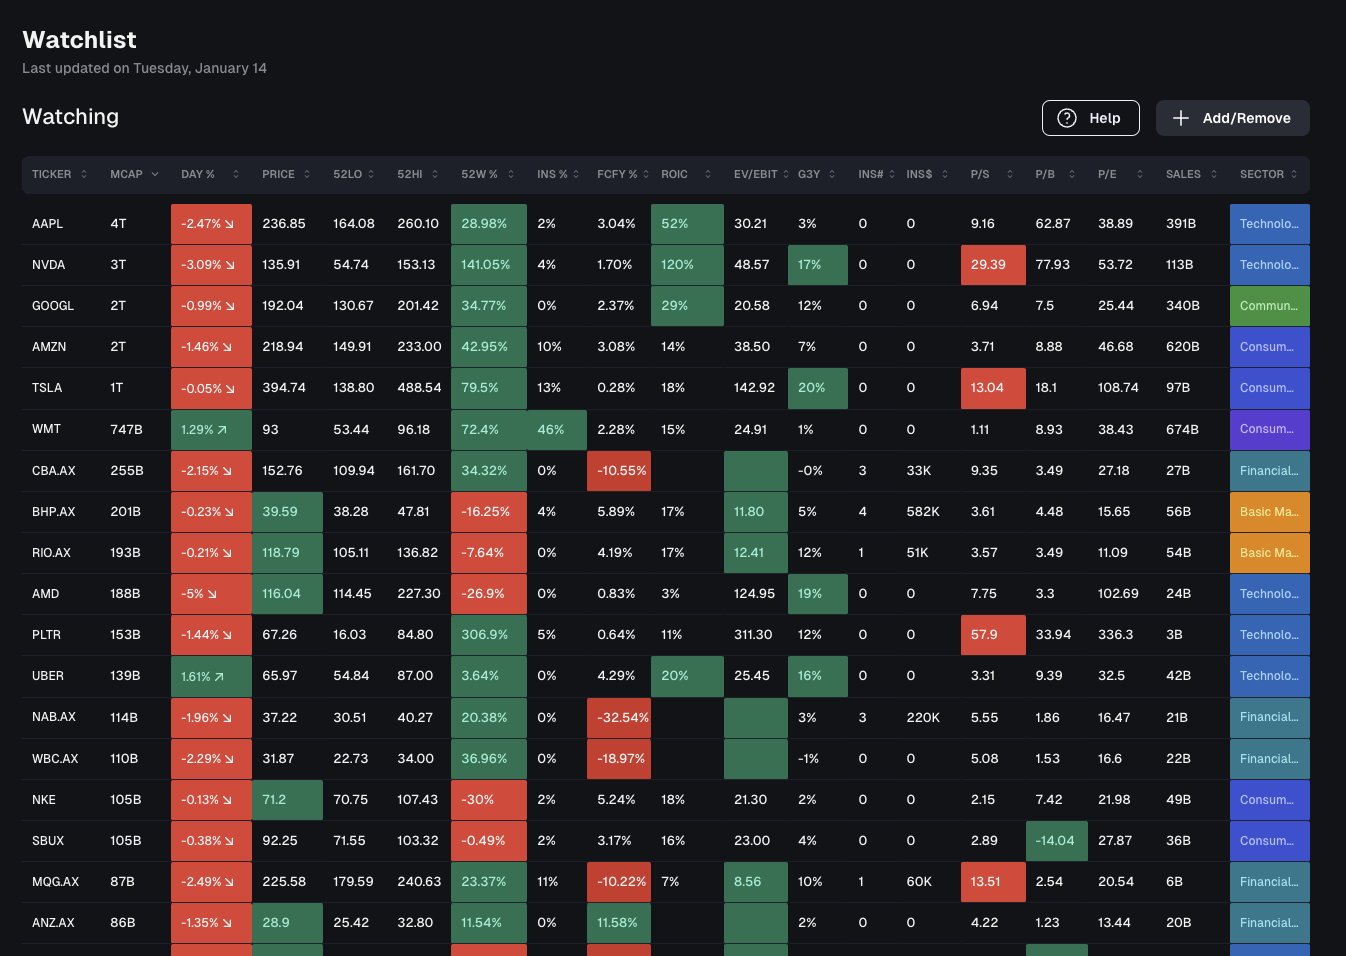Open the TSLA ticker row

[x=666, y=388]
